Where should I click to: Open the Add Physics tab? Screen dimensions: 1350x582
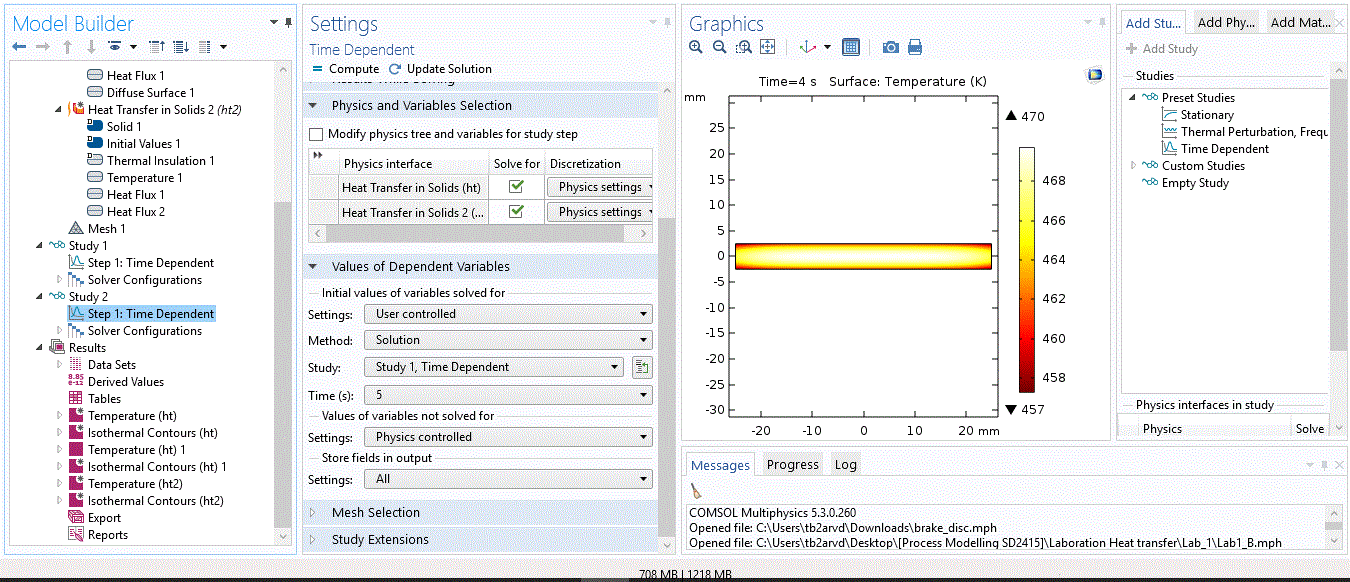point(1225,22)
